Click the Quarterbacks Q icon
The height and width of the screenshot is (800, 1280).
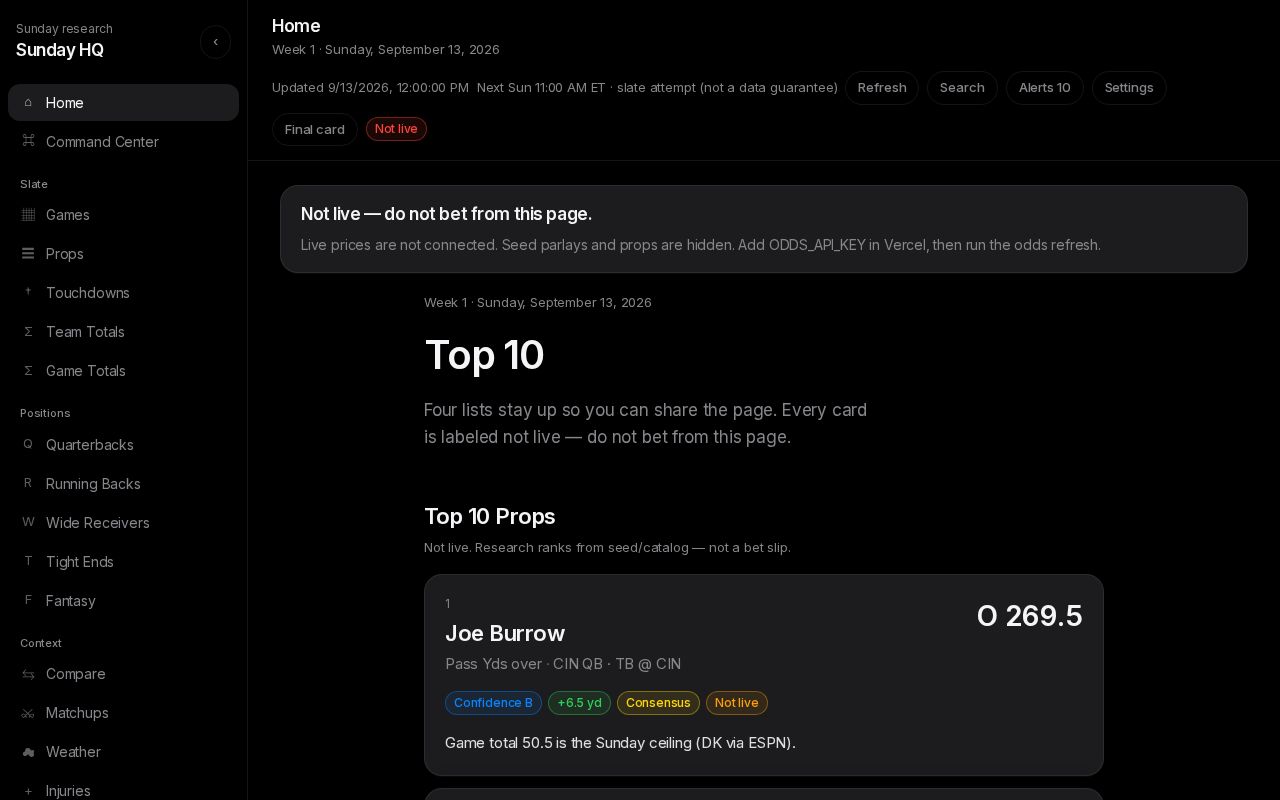(28, 444)
